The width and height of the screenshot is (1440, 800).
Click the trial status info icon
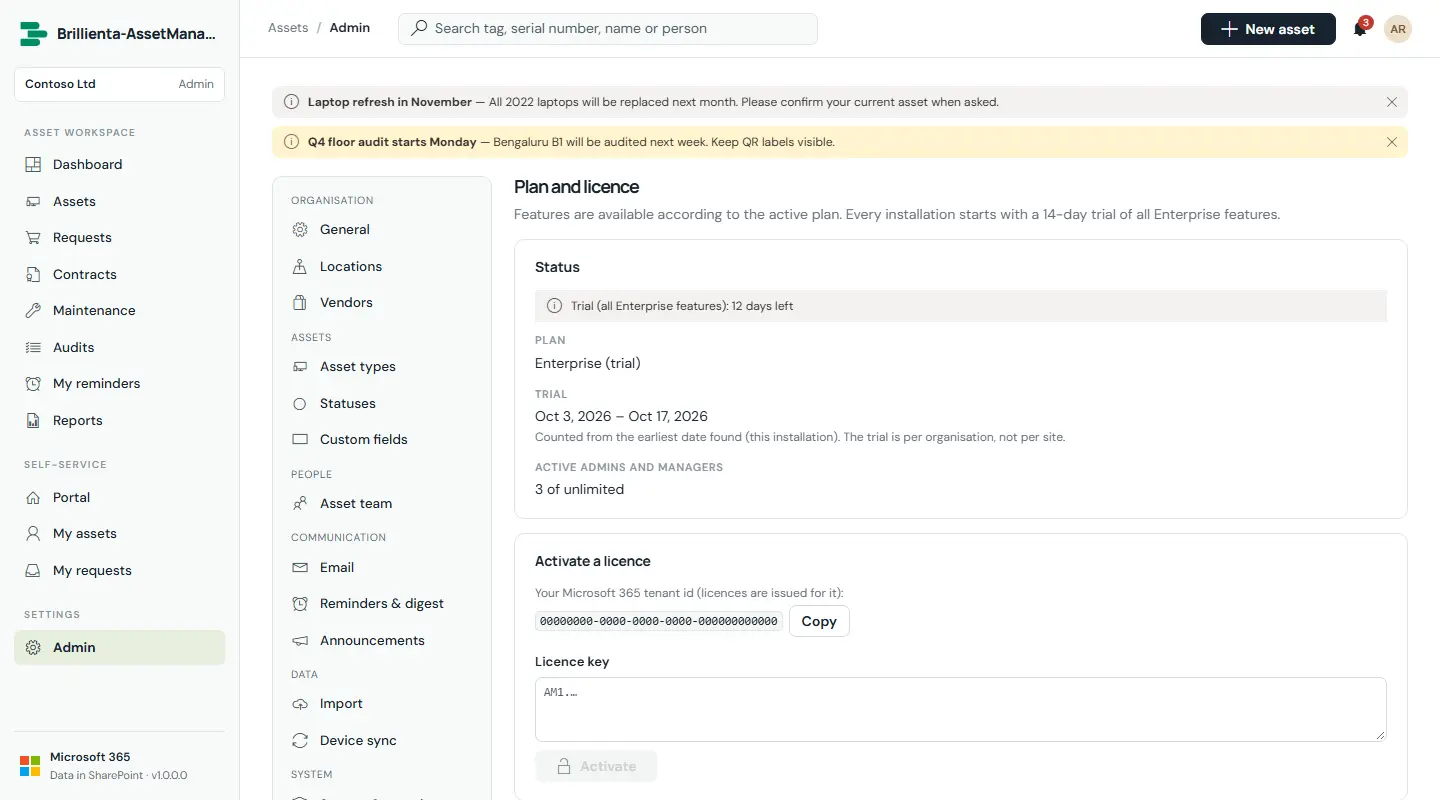(555, 306)
